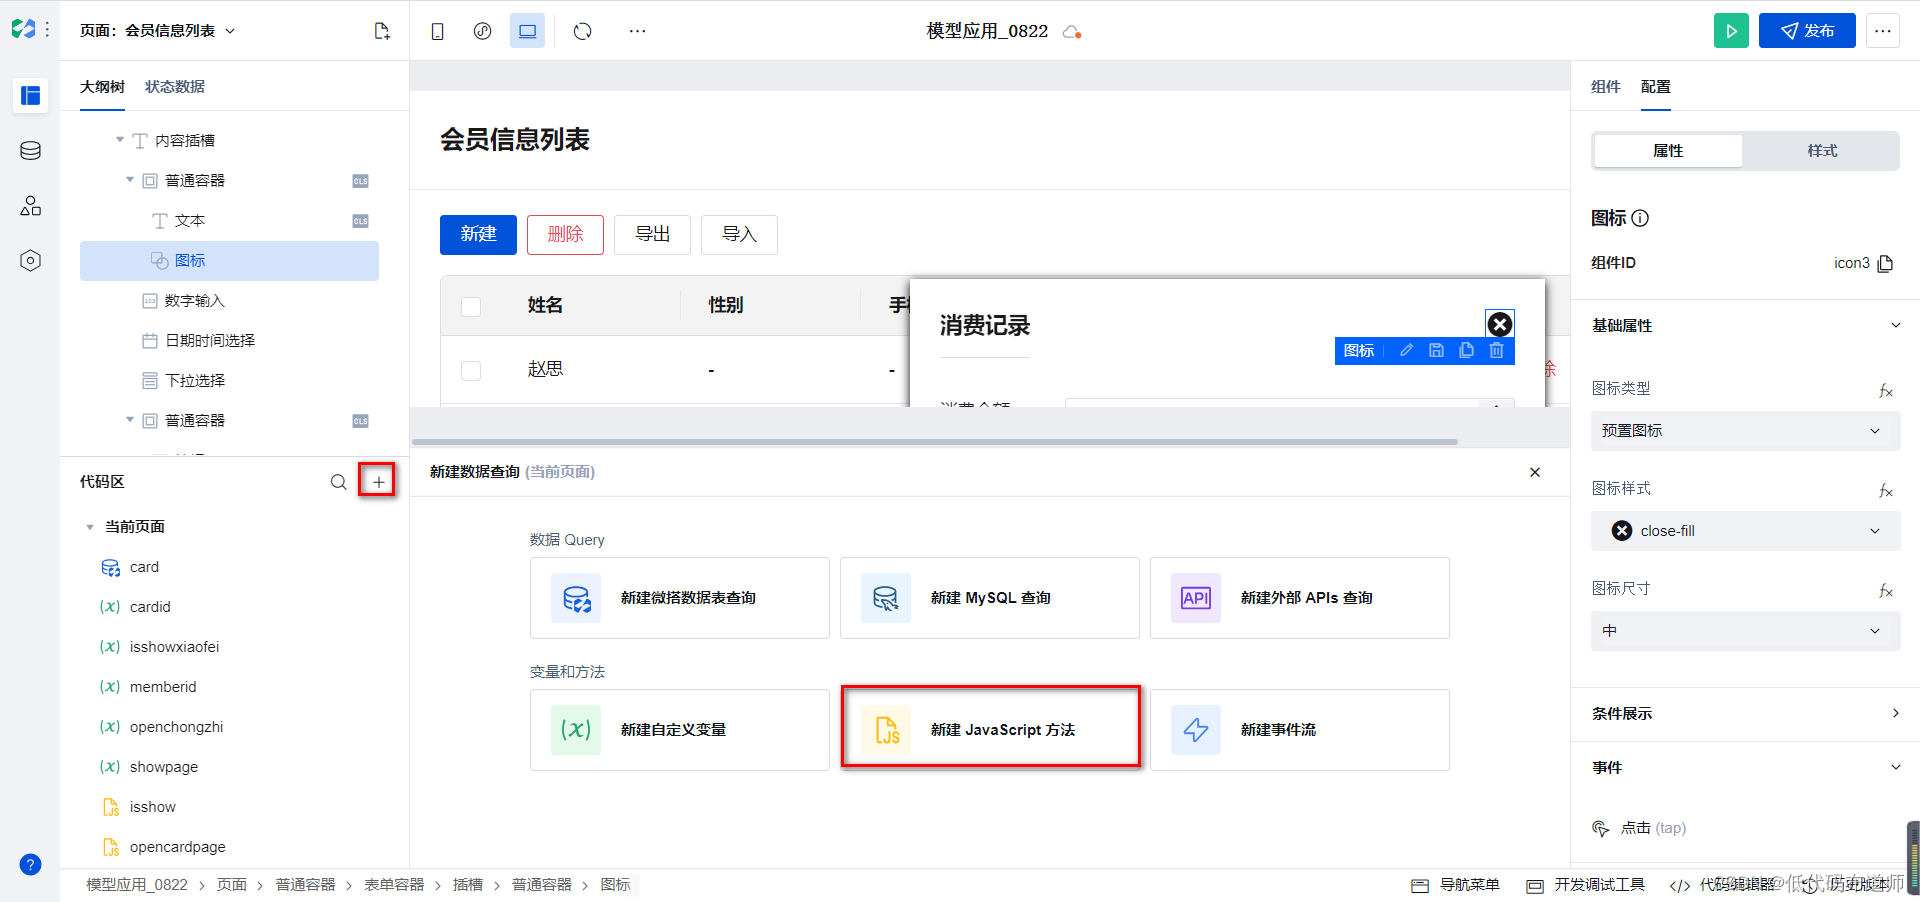This screenshot has width=1920, height=902.
Task: Click the 导入 import button
Action: click(739, 234)
